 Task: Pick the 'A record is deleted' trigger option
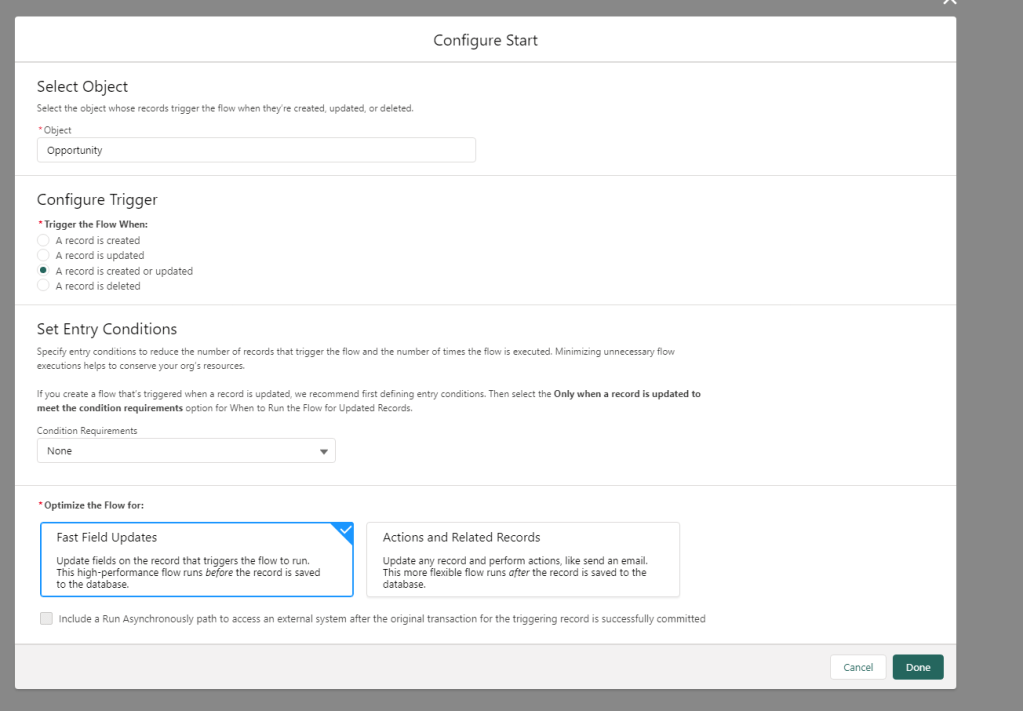[x=43, y=286]
